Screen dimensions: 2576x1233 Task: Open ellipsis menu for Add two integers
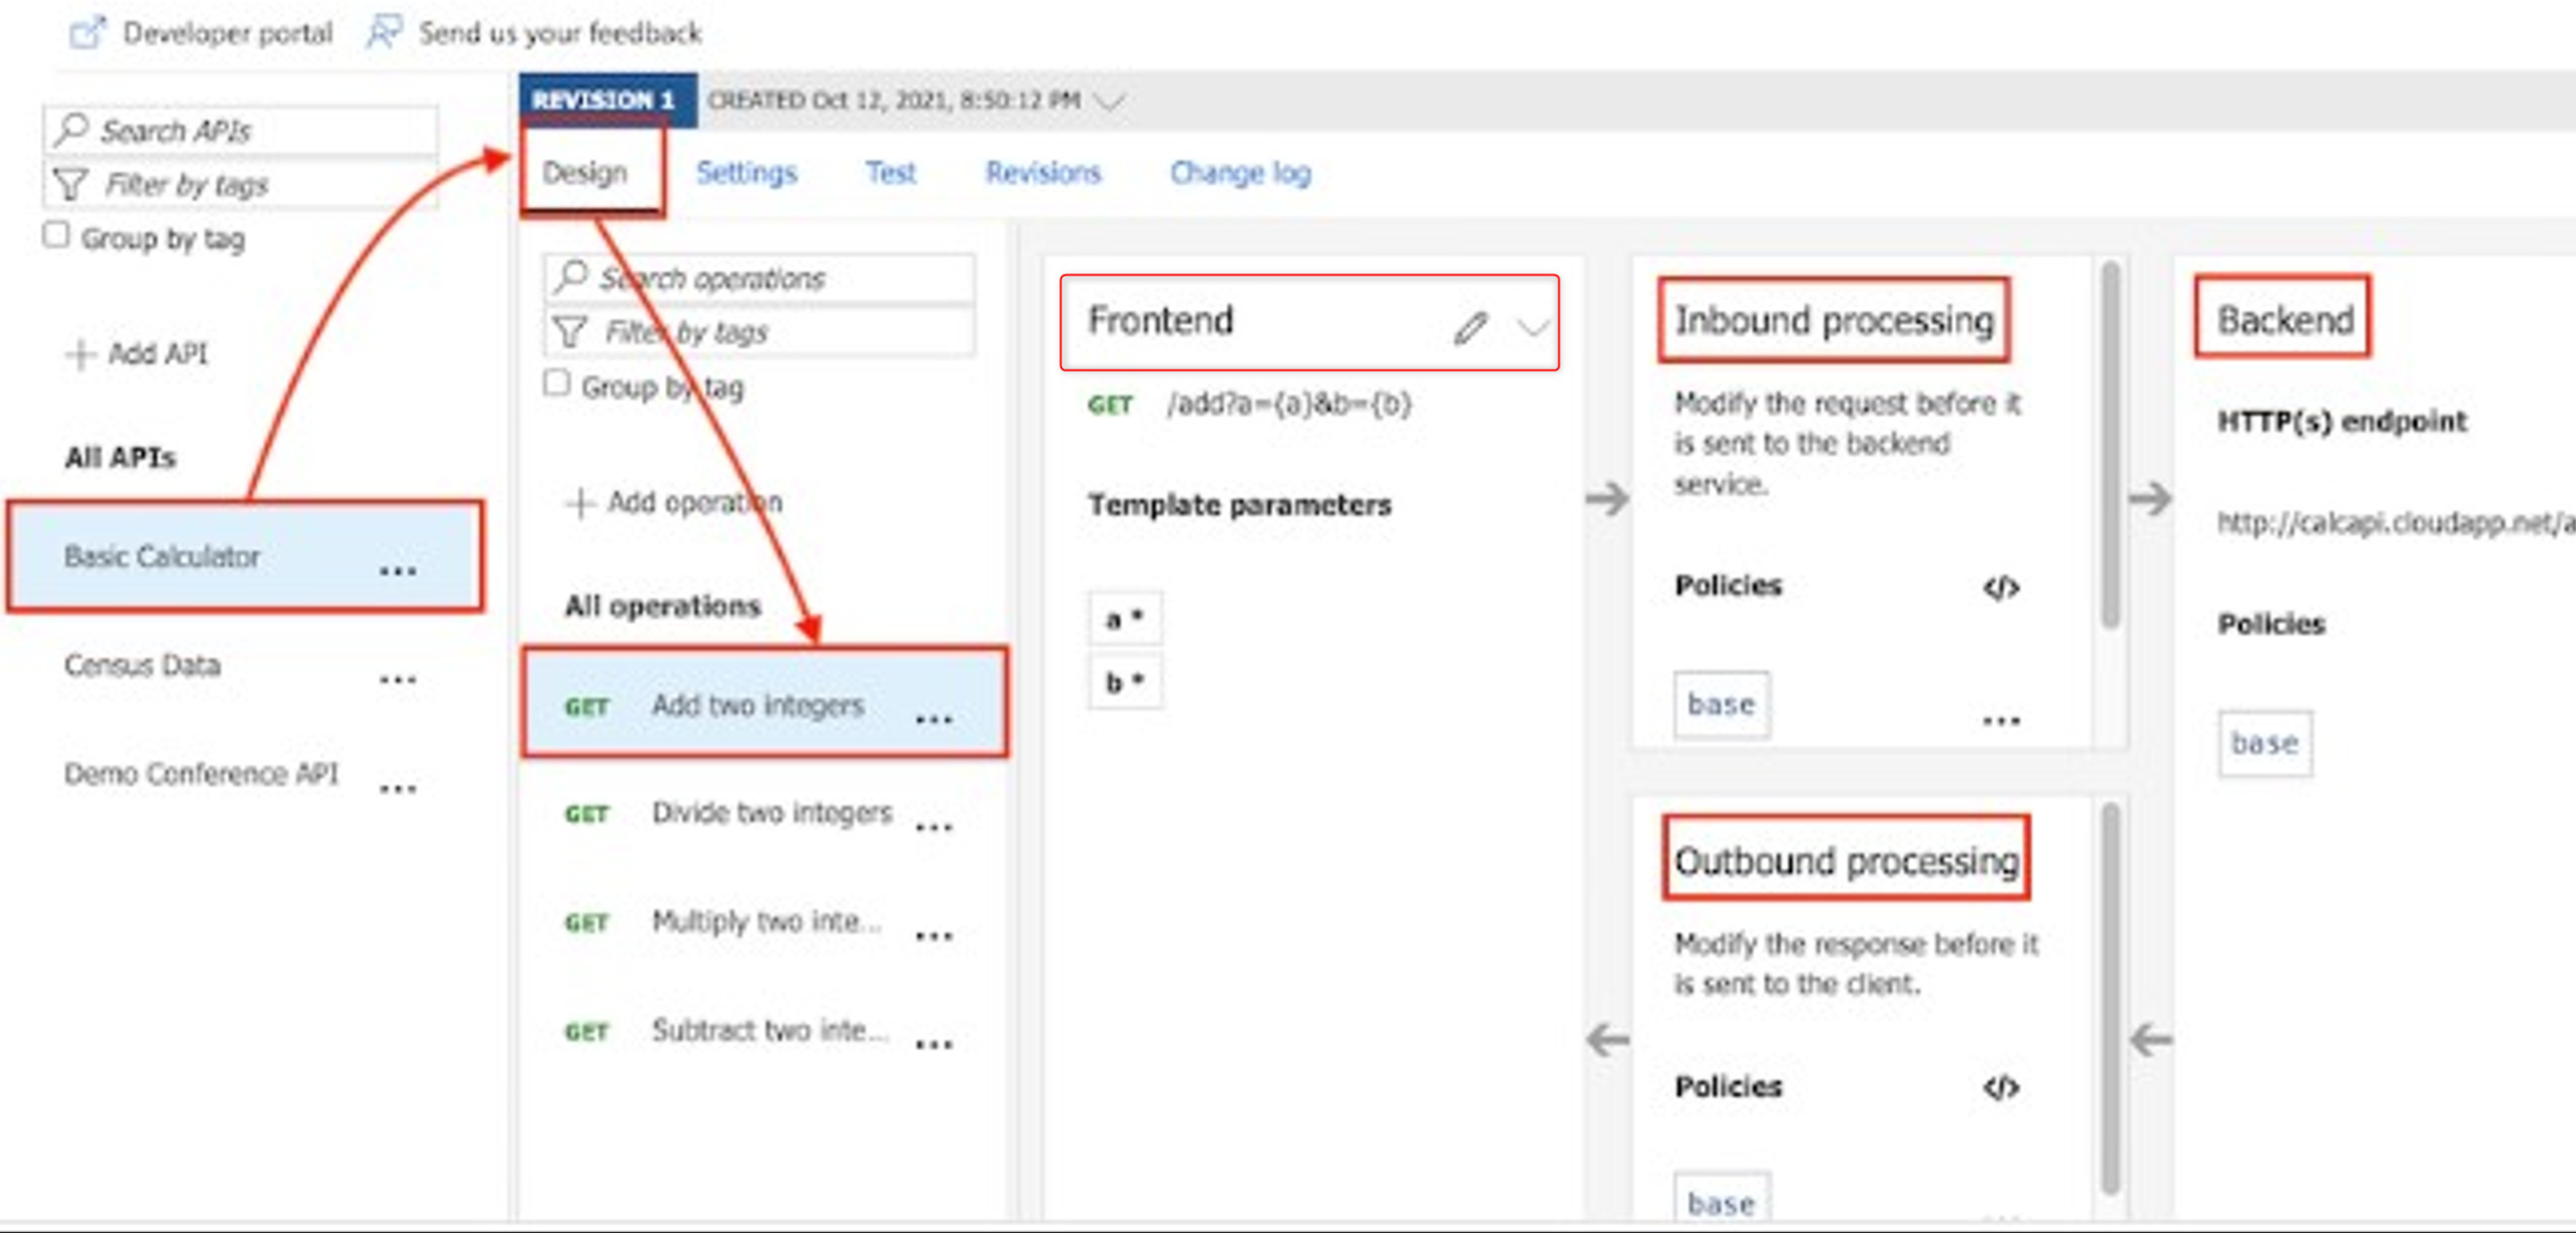click(x=933, y=718)
